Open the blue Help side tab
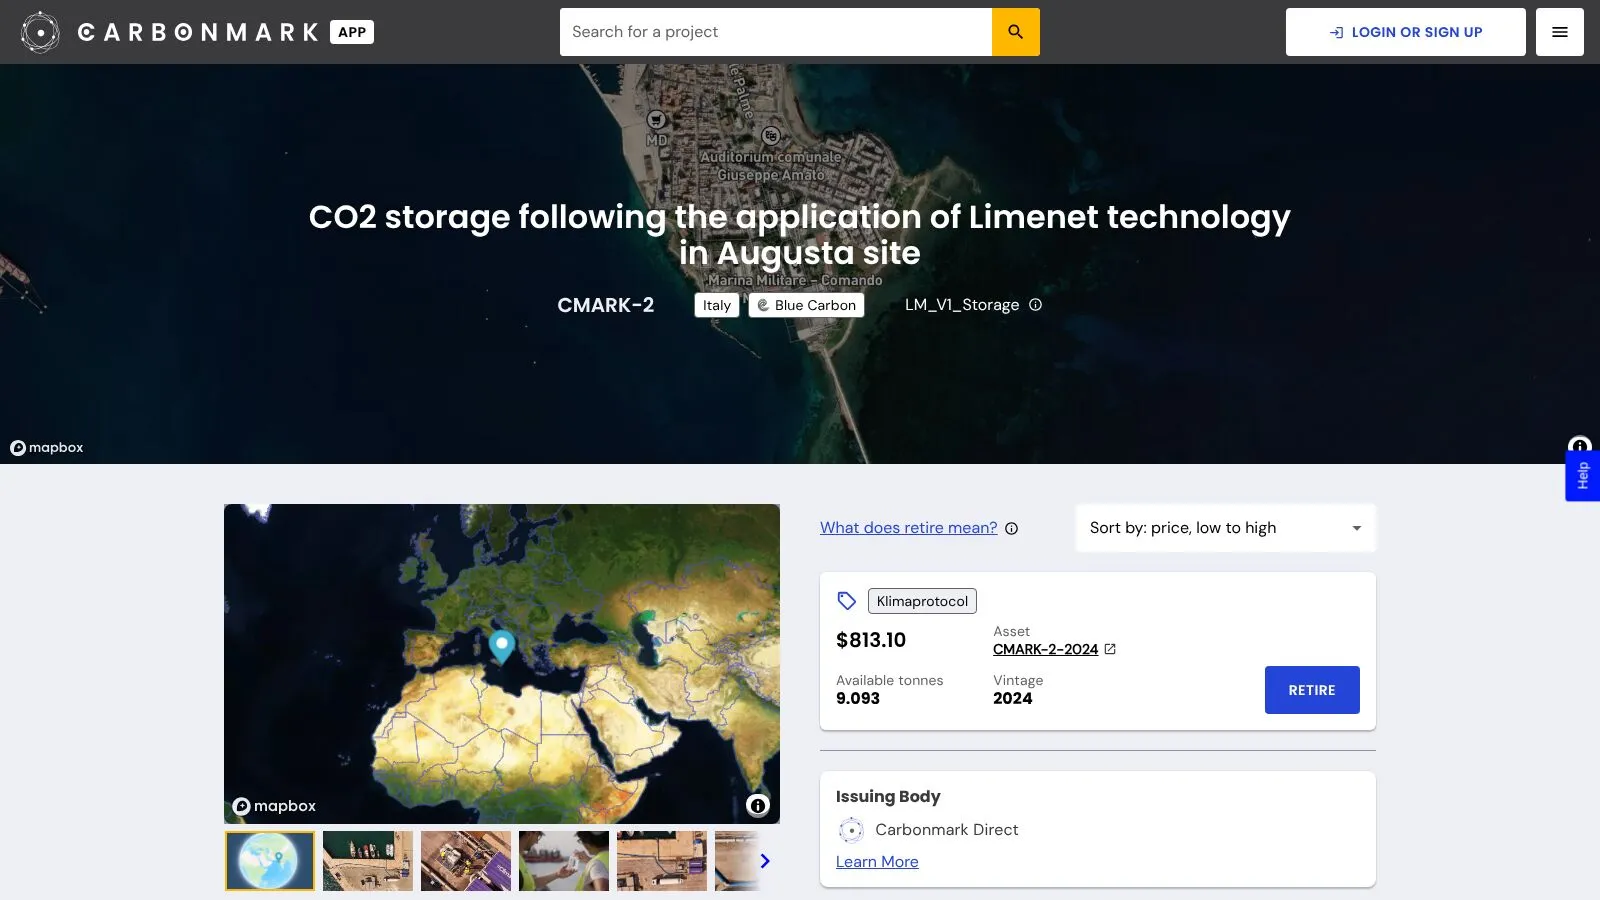Viewport: 1600px width, 900px height. [x=1582, y=475]
